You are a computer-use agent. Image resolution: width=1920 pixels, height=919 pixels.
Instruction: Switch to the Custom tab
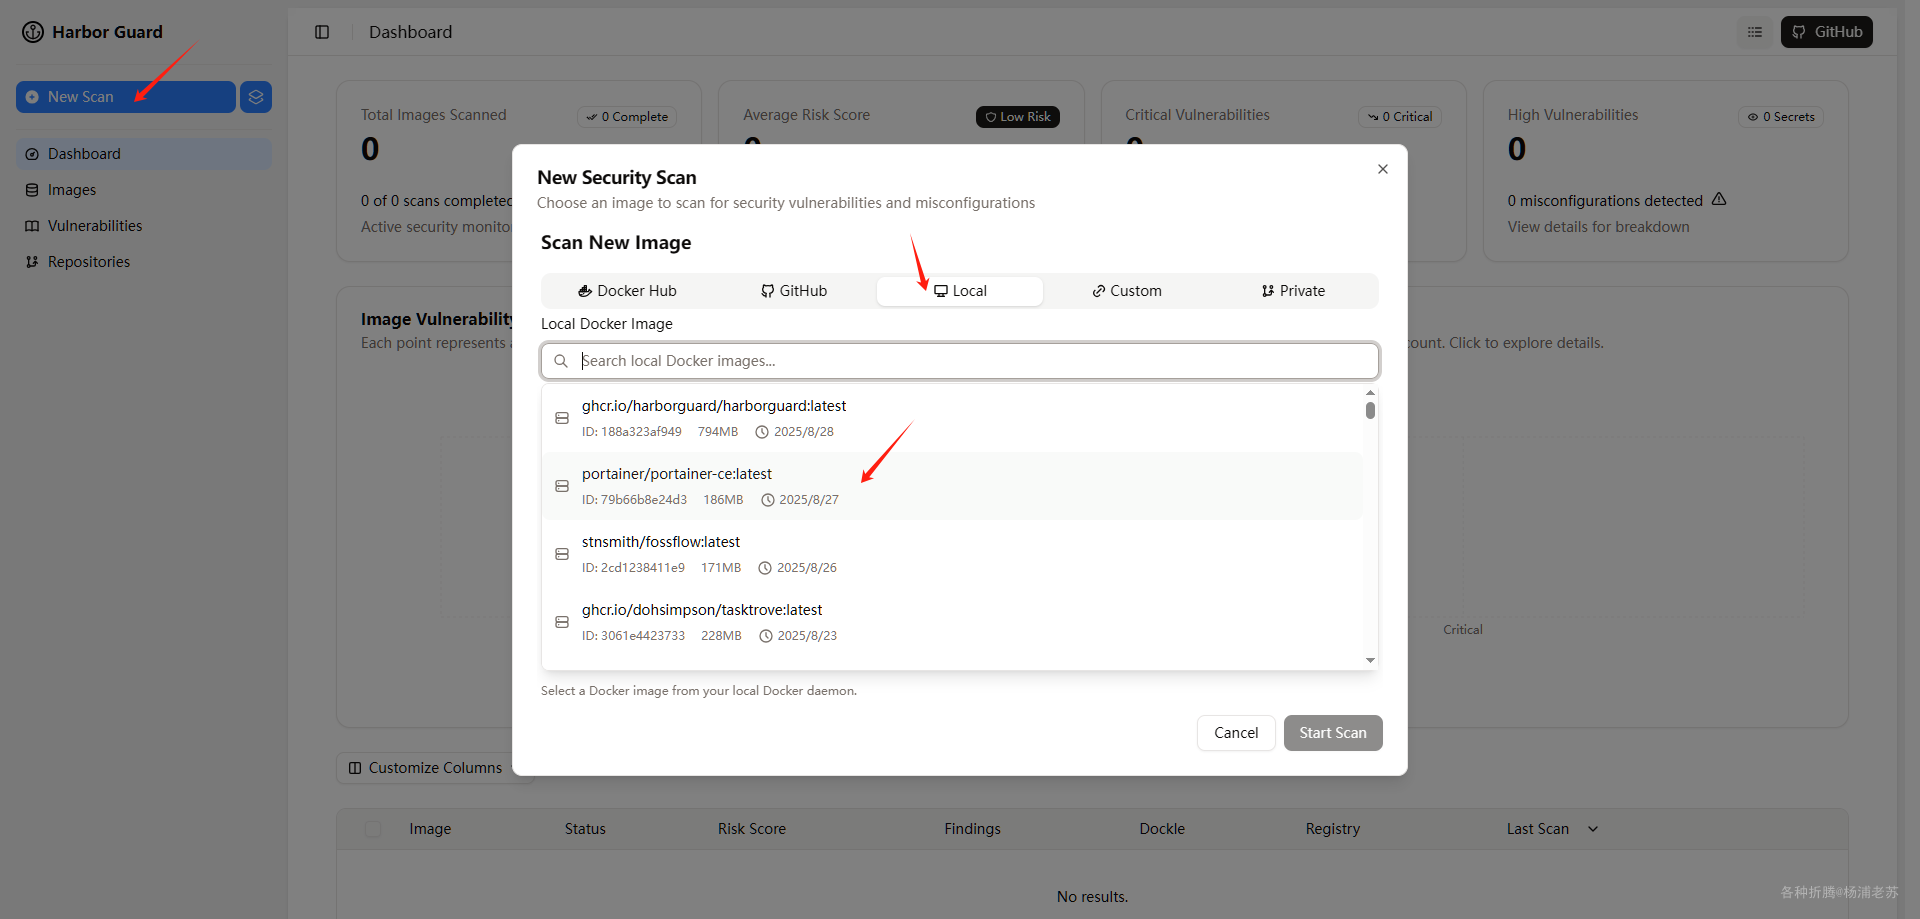(x=1126, y=291)
